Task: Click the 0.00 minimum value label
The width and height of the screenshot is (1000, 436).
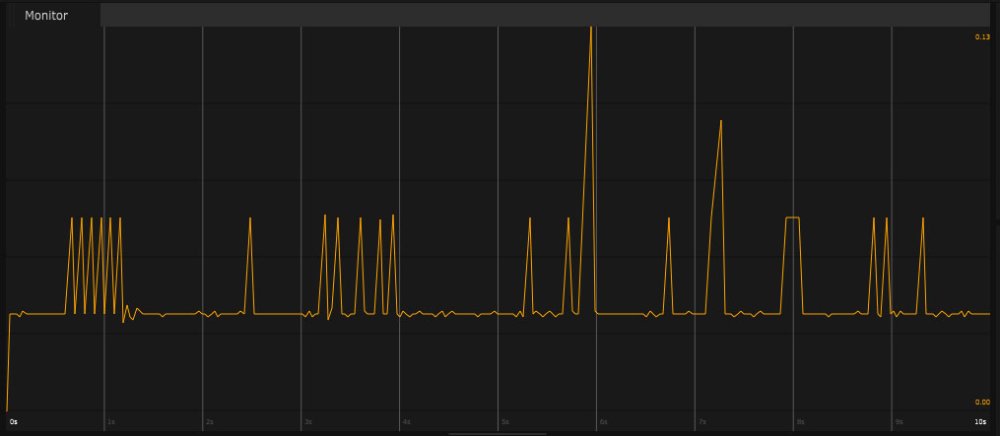Action: (x=981, y=402)
